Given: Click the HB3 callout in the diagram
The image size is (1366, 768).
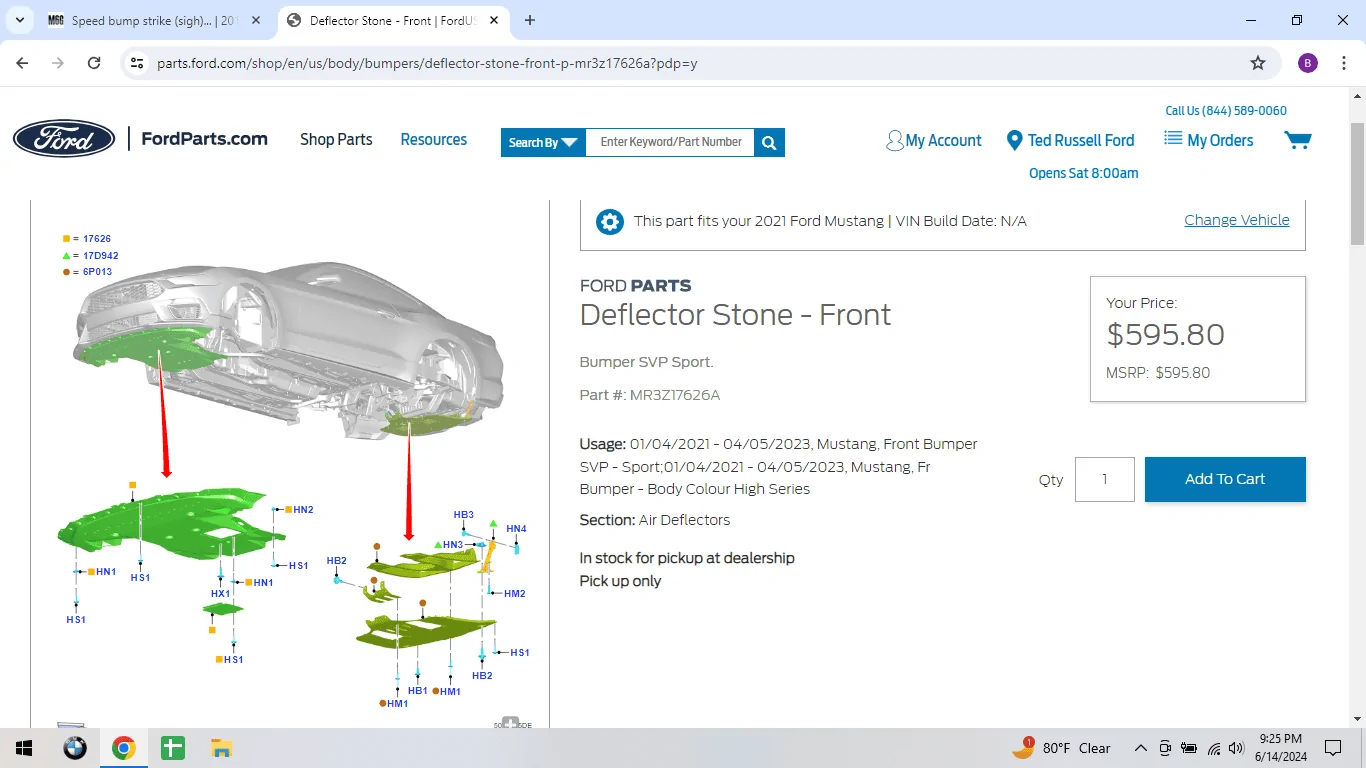Looking at the screenshot, I should pyautogui.click(x=463, y=515).
